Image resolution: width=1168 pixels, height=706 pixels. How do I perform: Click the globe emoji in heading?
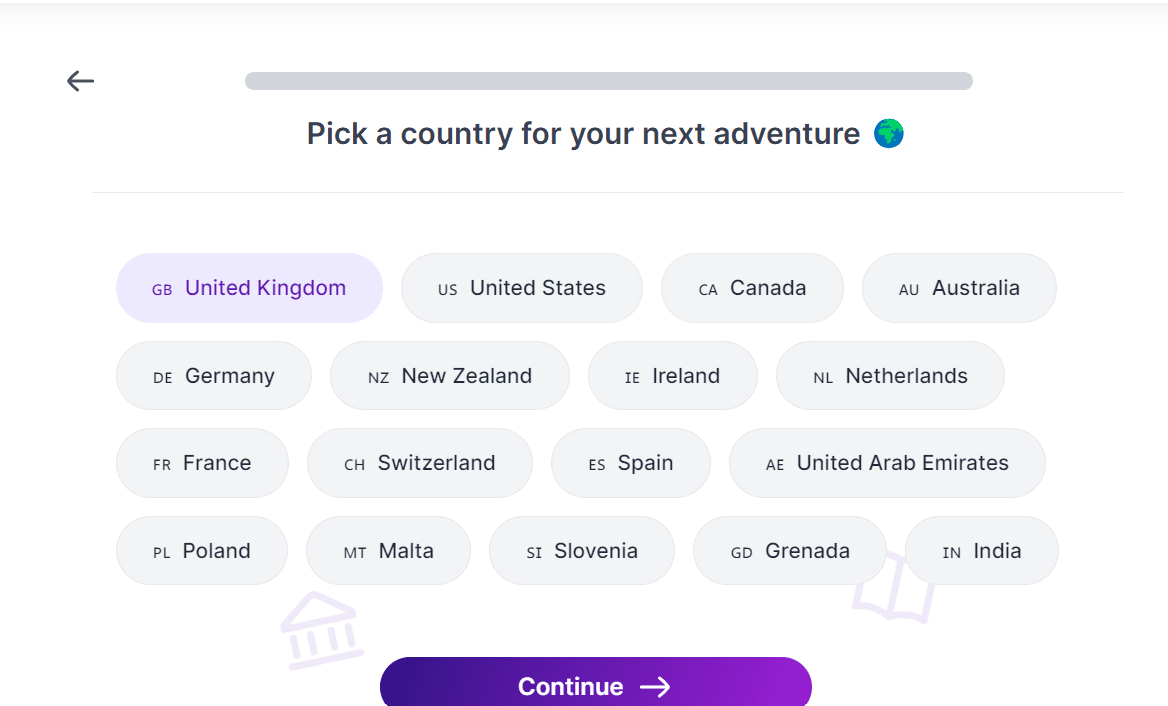pyautogui.click(x=889, y=134)
